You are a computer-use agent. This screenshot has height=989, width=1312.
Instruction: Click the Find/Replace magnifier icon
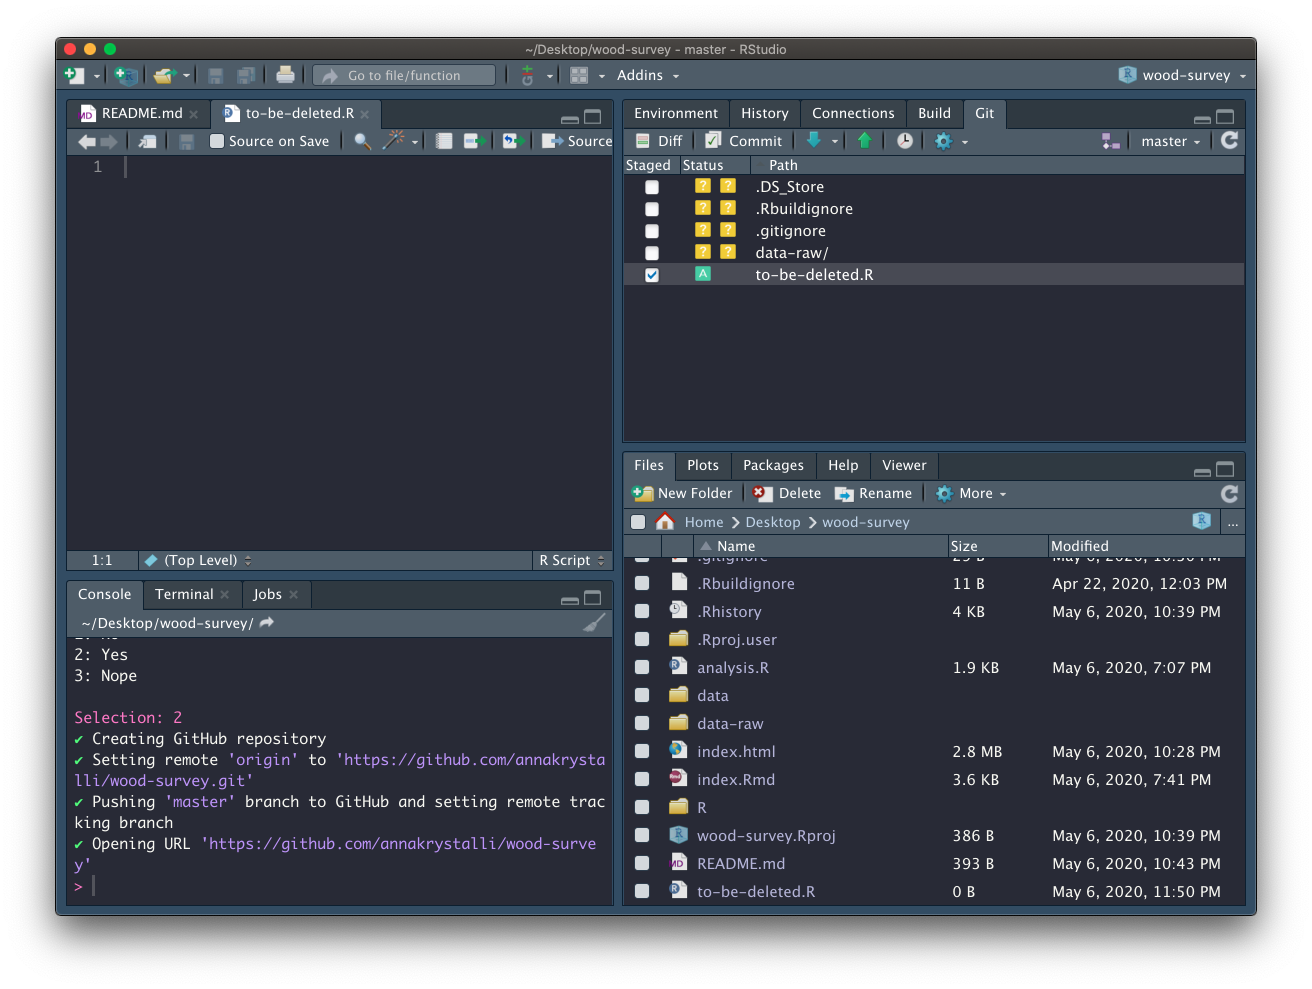click(363, 141)
